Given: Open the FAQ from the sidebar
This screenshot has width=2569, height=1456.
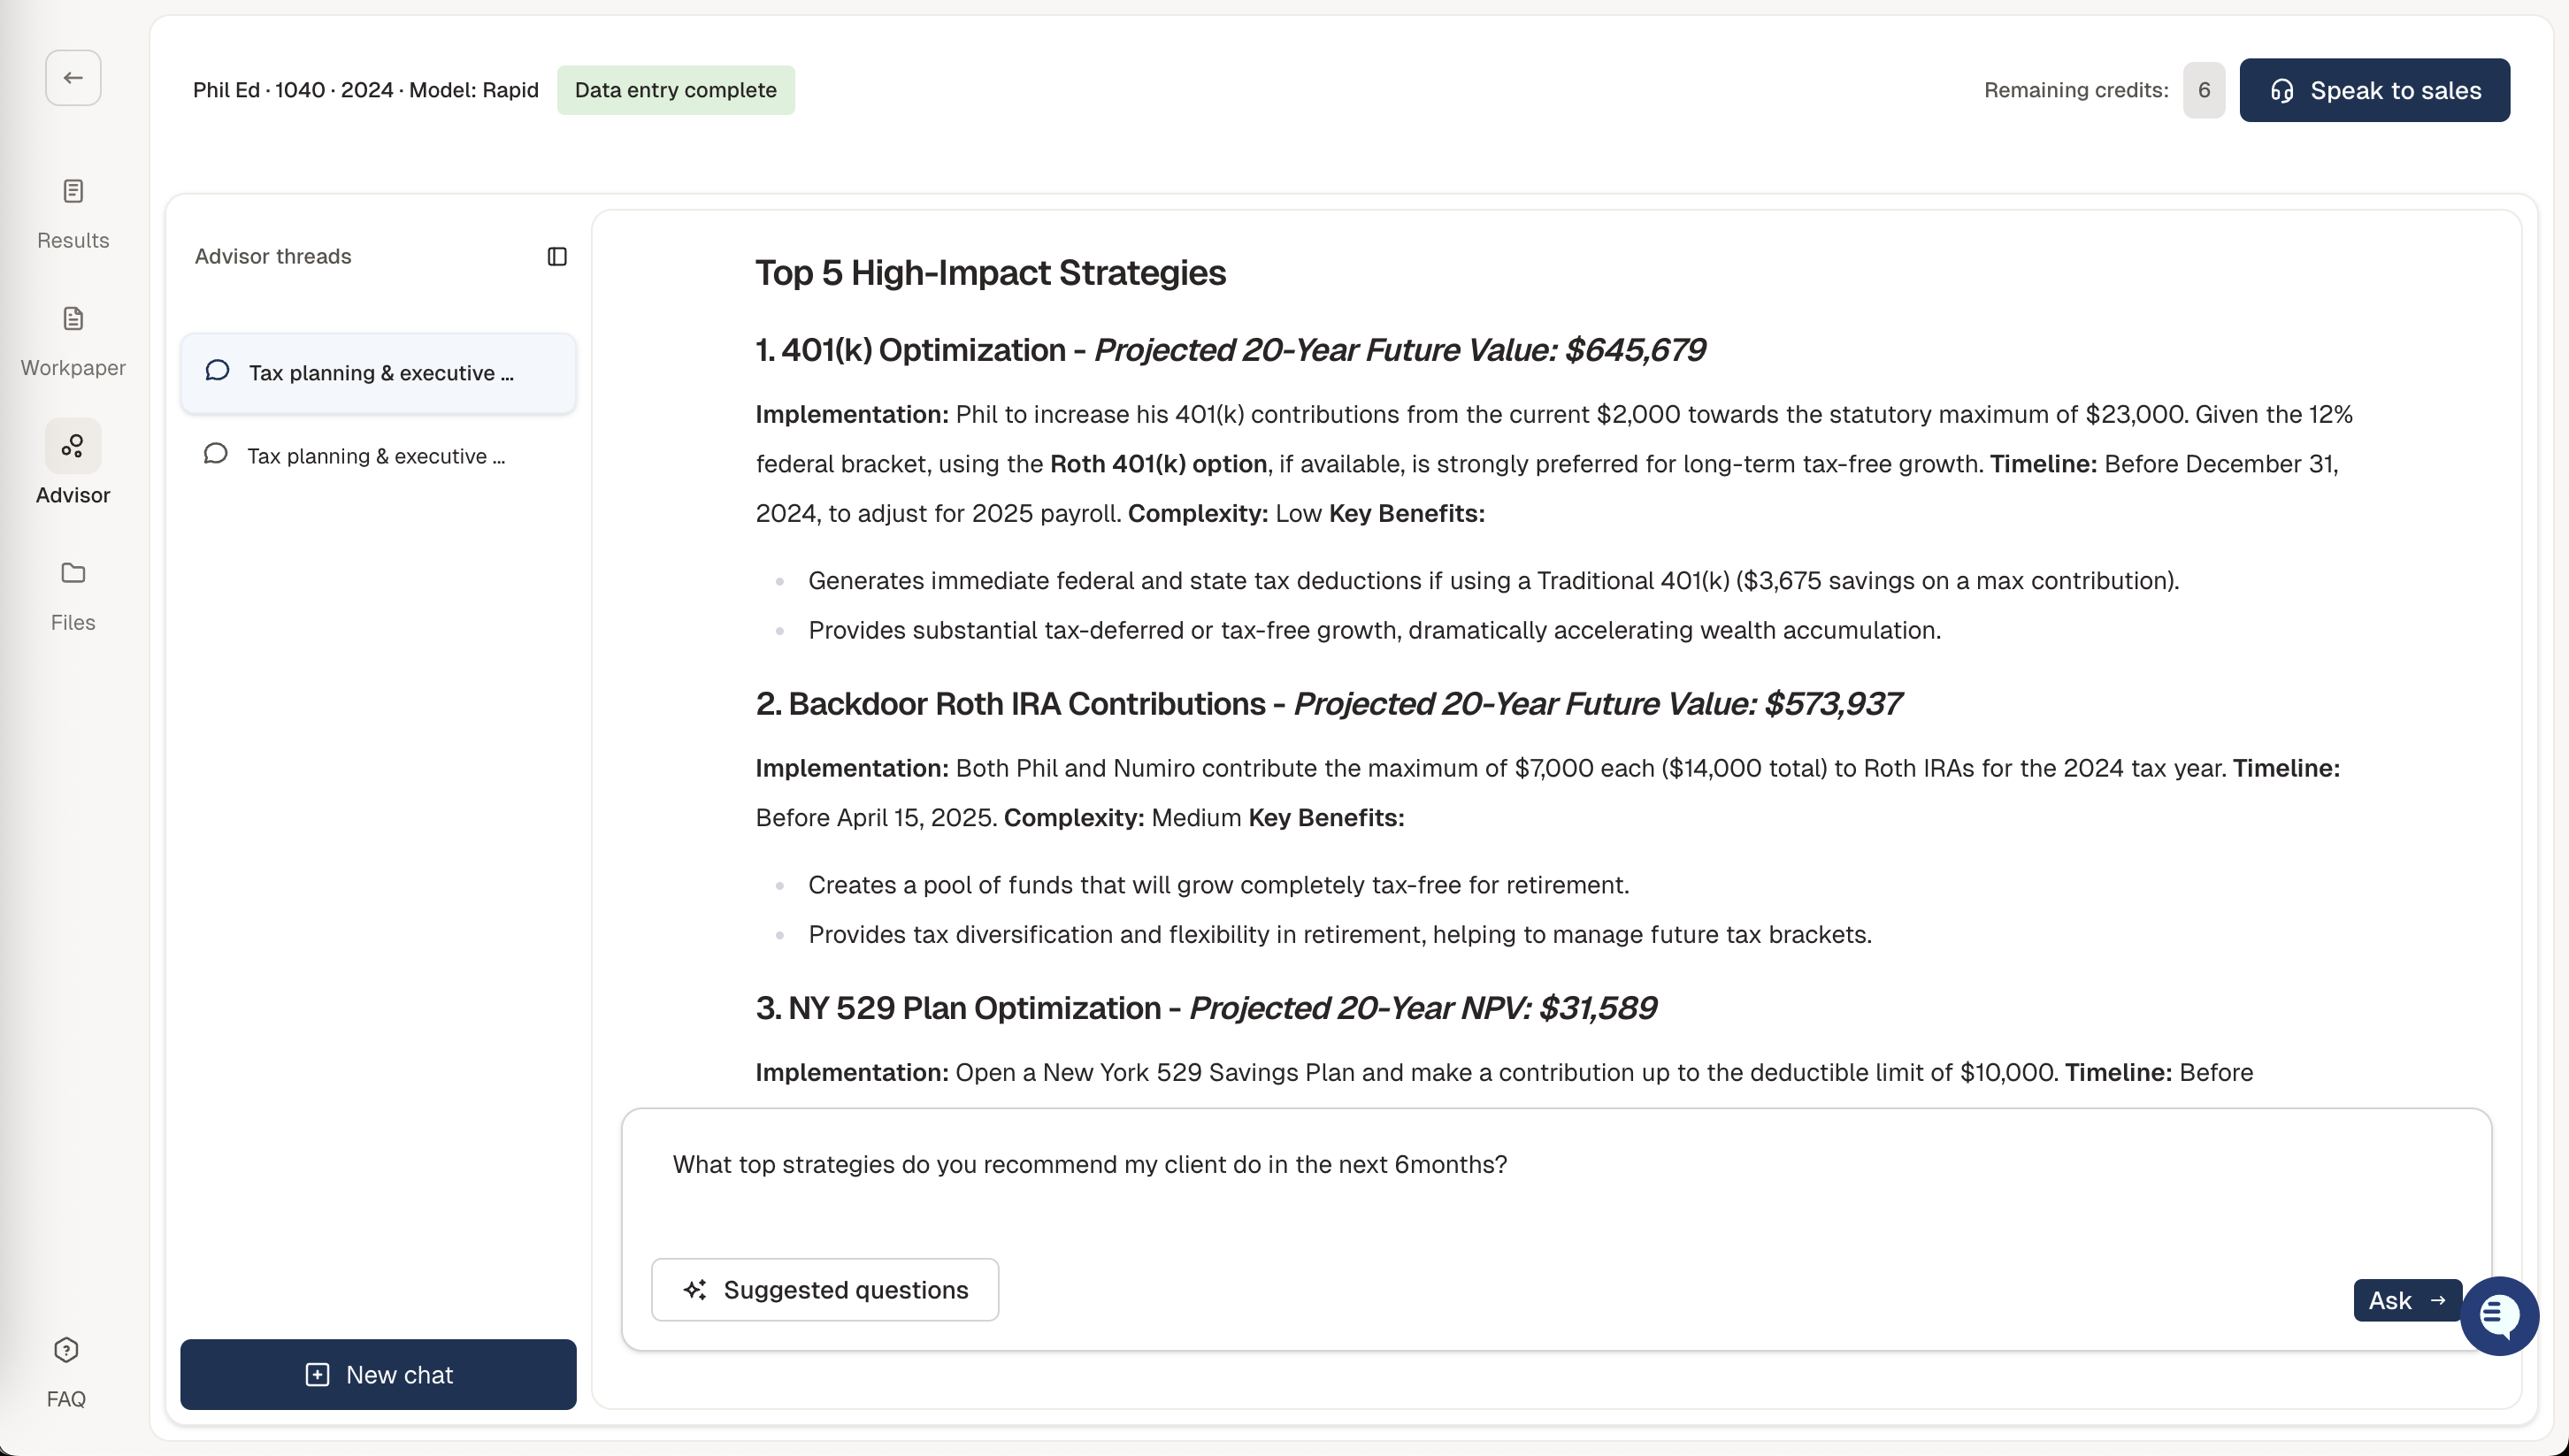Looking at the screenshot, I should (x=66, y=1372).
